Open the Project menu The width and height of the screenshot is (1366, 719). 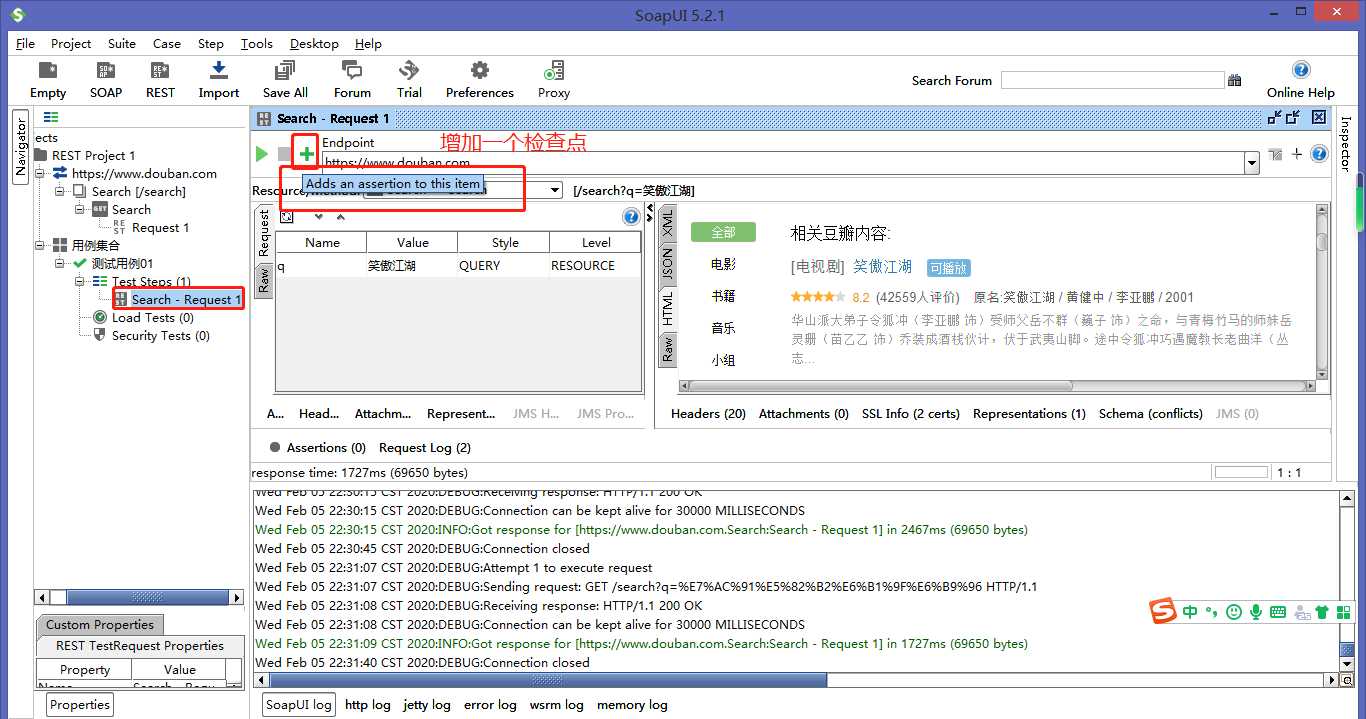click(x=71, y=43)
